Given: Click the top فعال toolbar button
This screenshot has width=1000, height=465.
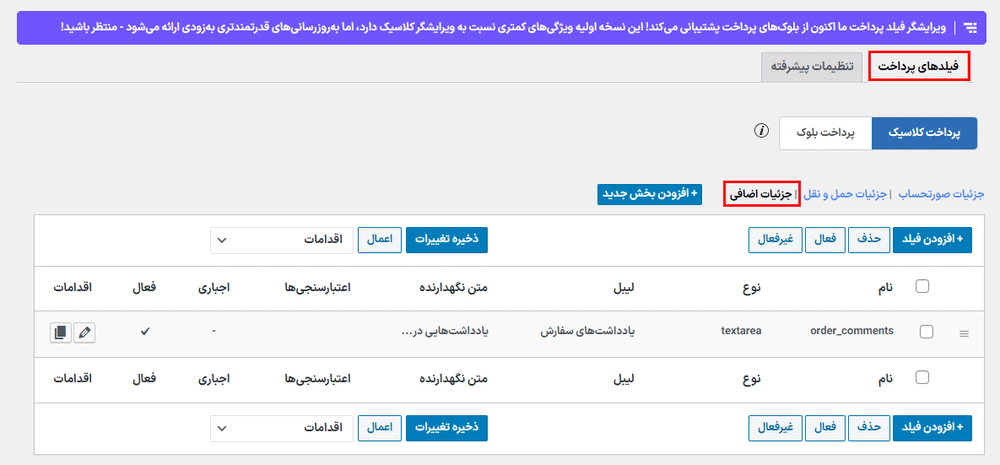Looking at the screenshot, I should pyautogui.click(x=825, y=240).
